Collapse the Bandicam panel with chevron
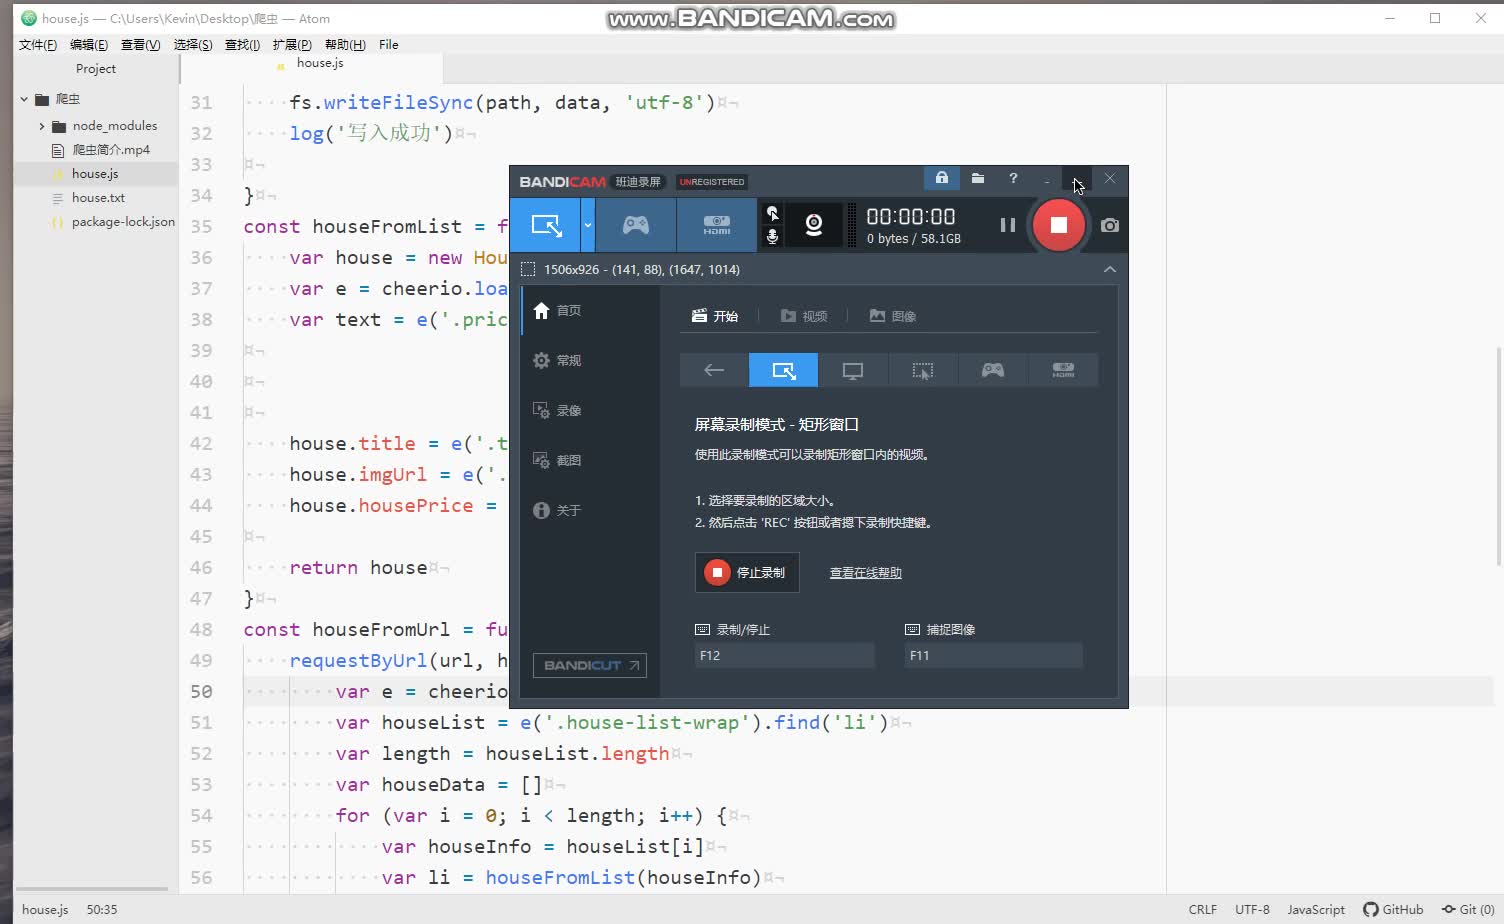 pos(1109,269)
